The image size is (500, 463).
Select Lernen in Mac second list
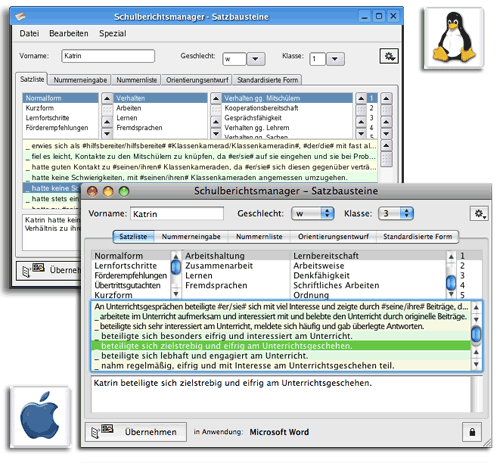(236, 276)
